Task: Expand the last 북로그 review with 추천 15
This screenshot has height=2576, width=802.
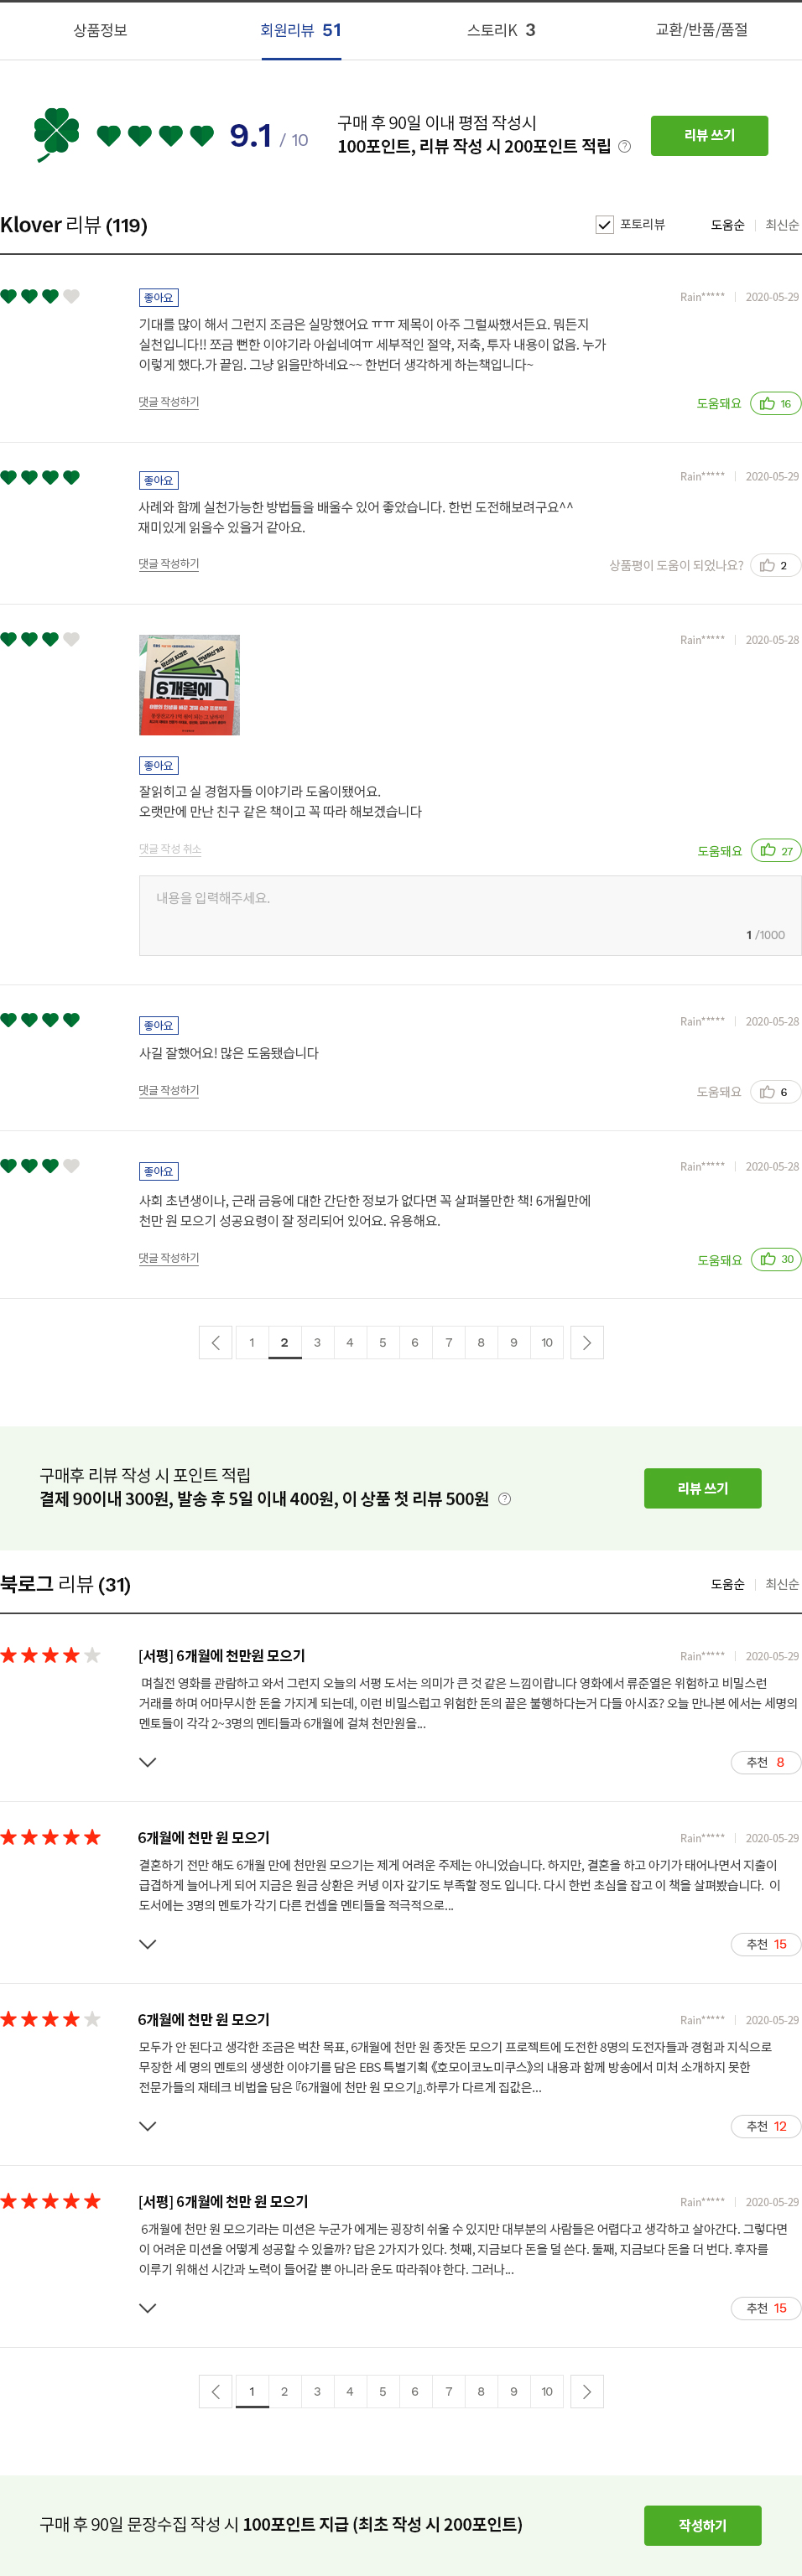Action: click(147, 2308)
